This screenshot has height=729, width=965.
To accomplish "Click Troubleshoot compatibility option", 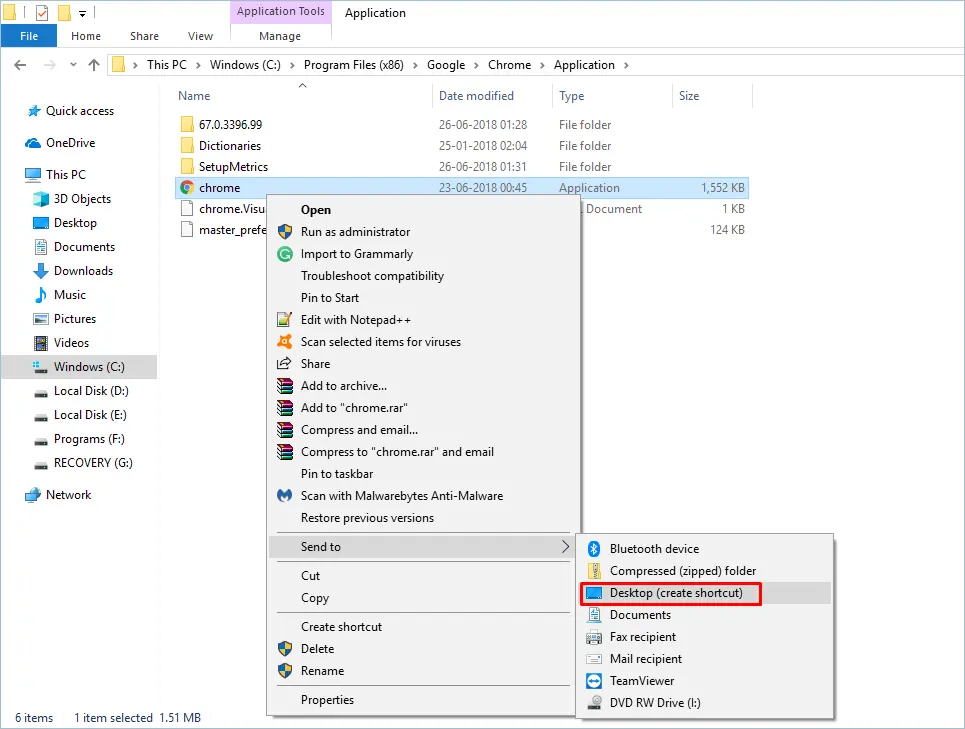I will click(370, 275).
